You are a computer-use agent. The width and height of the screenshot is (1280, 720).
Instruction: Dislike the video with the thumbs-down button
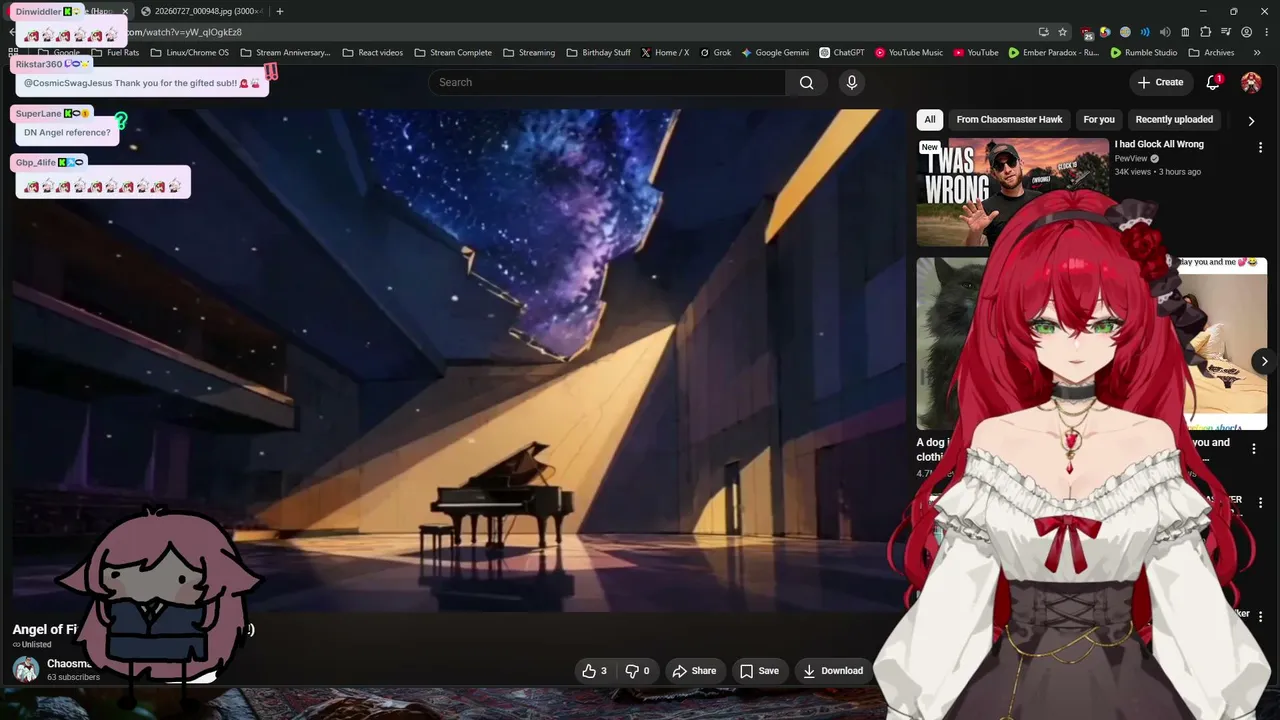coord(637,671)
